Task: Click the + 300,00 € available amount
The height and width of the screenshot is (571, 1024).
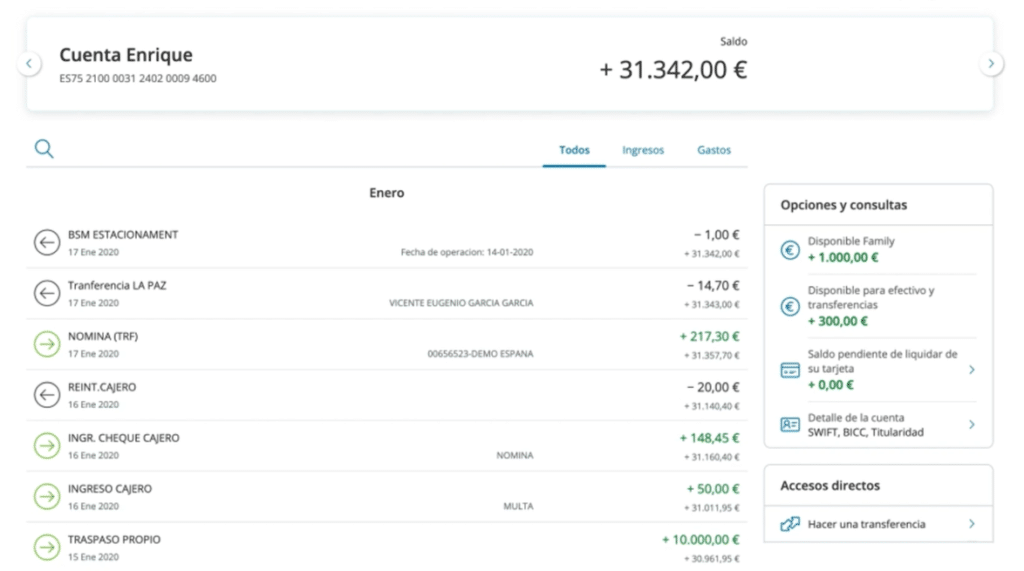Action: pyautogui.click(x=838, y=321)
